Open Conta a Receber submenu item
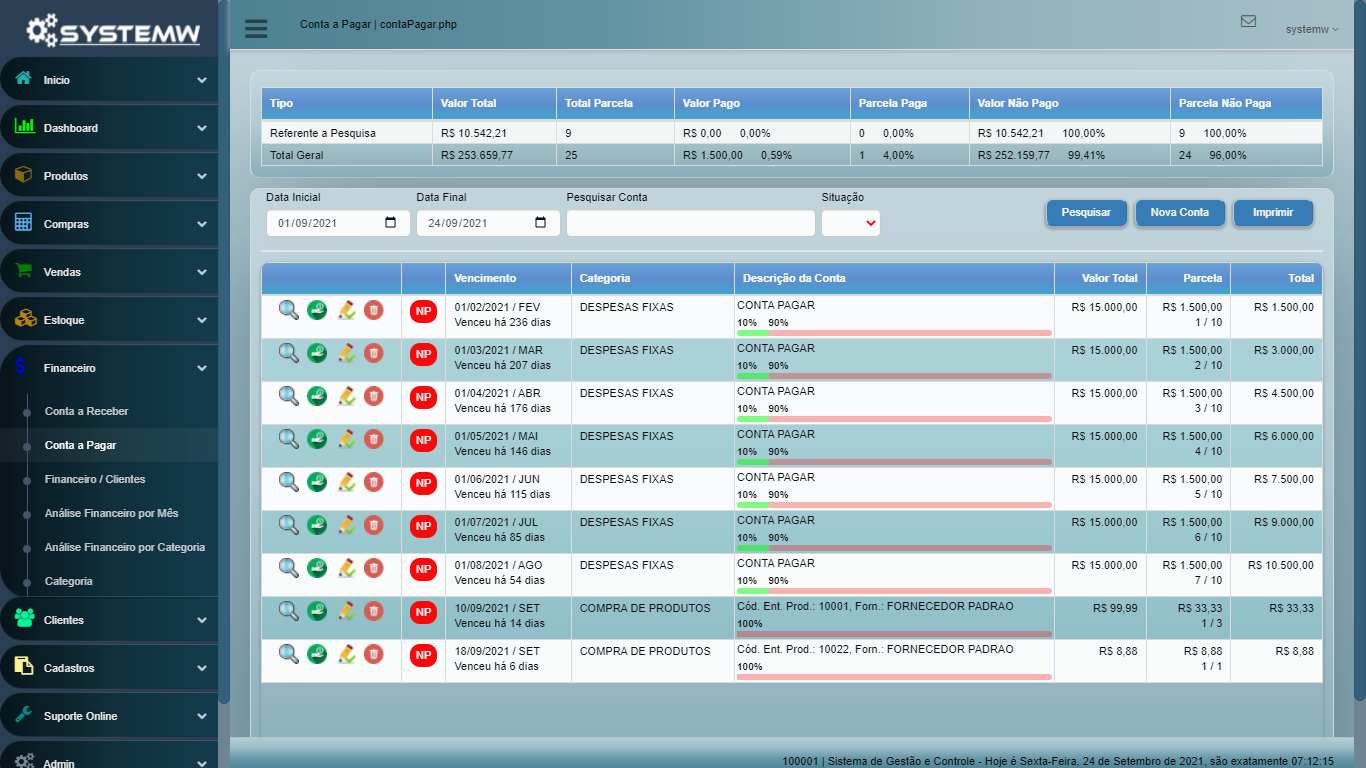Image resolution: width=1366 pixels, height=768 pixels. click(x=87, y=411)
